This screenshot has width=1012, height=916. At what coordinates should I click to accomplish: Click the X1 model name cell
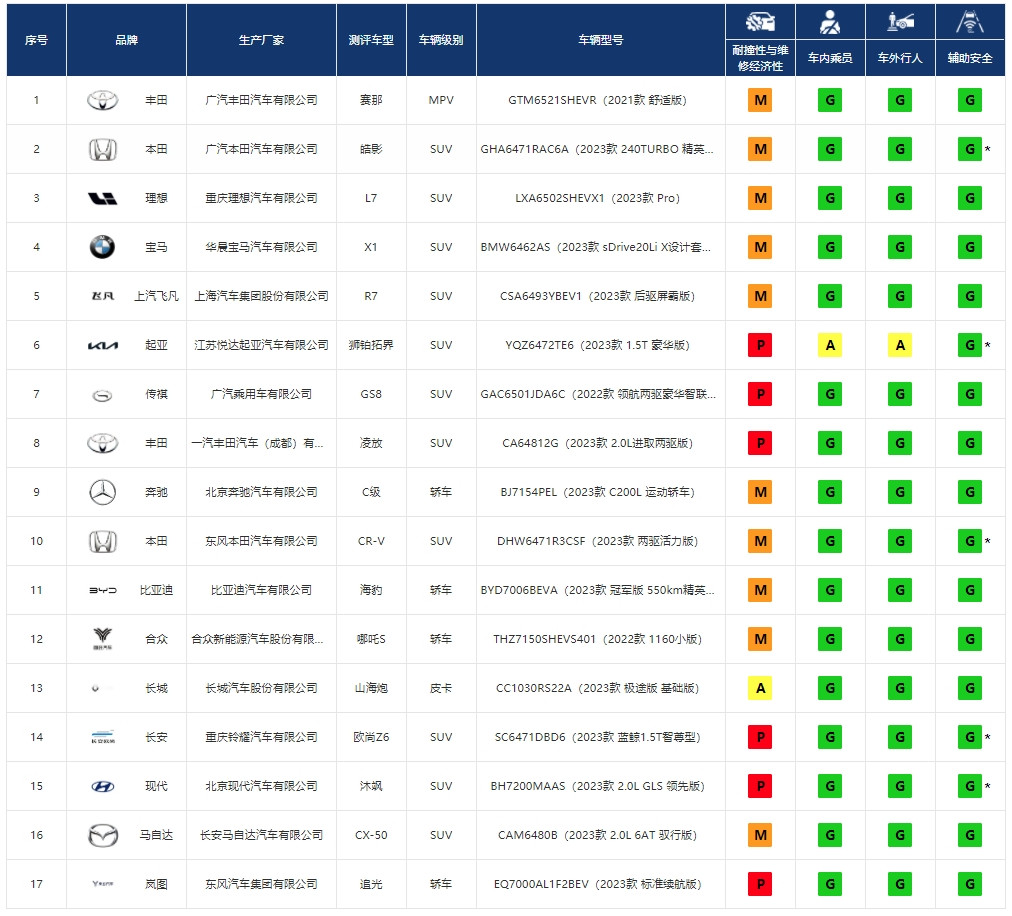[371, 247]
